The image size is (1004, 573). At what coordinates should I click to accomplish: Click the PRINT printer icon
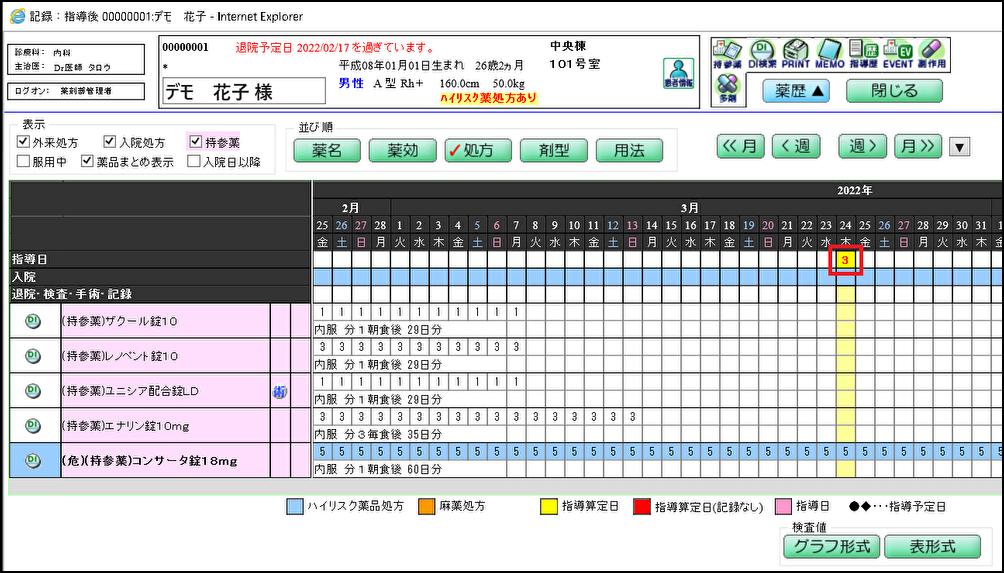click(795, 54)
